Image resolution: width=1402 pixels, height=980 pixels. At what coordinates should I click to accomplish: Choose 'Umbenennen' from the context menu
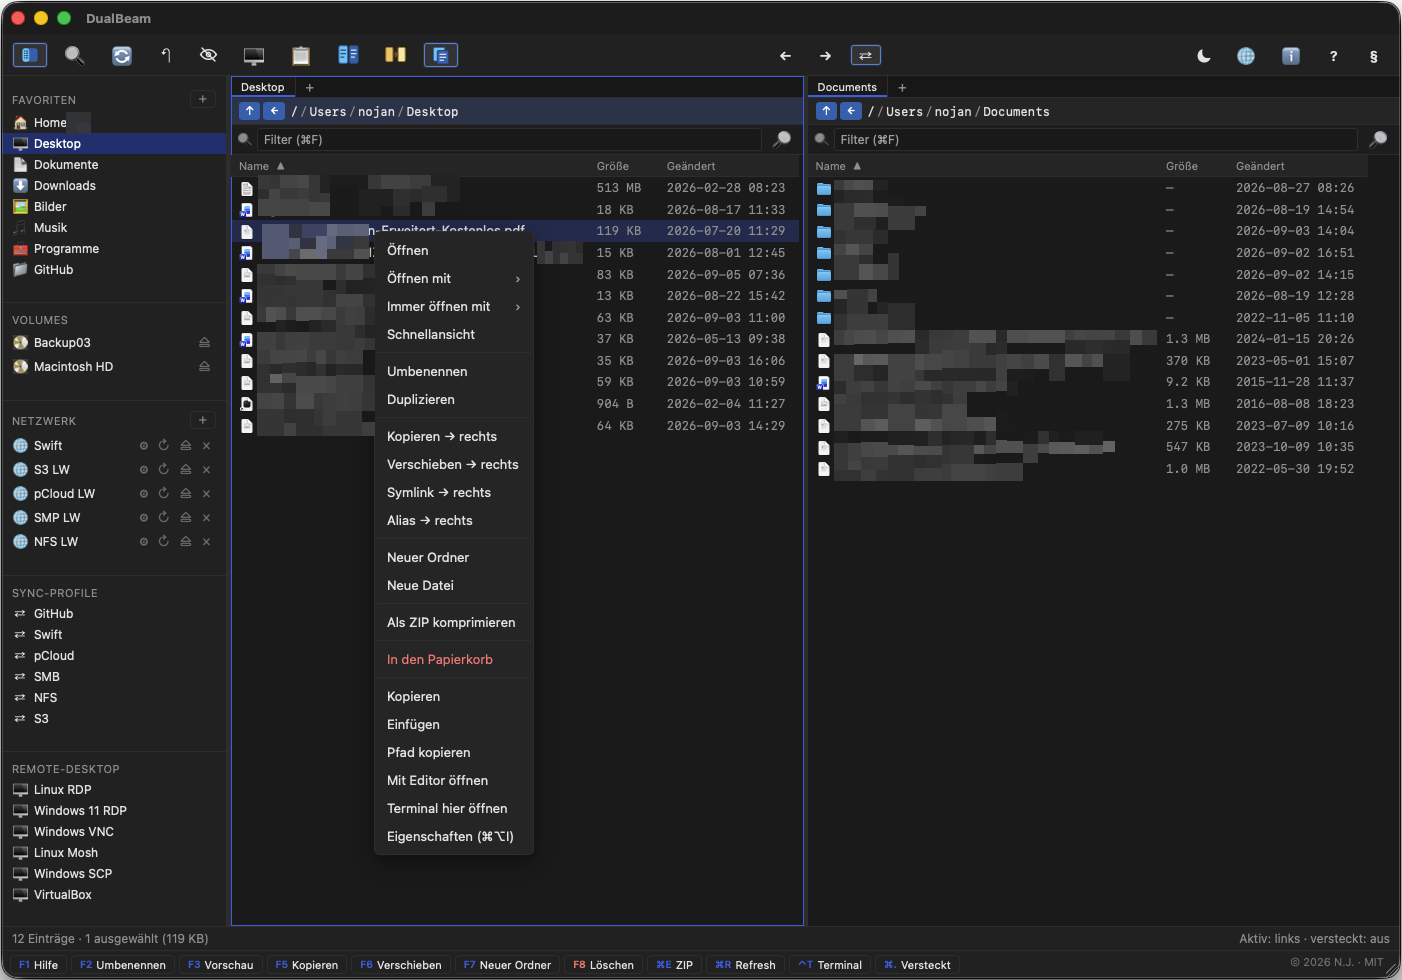click(x=454, y=372)
